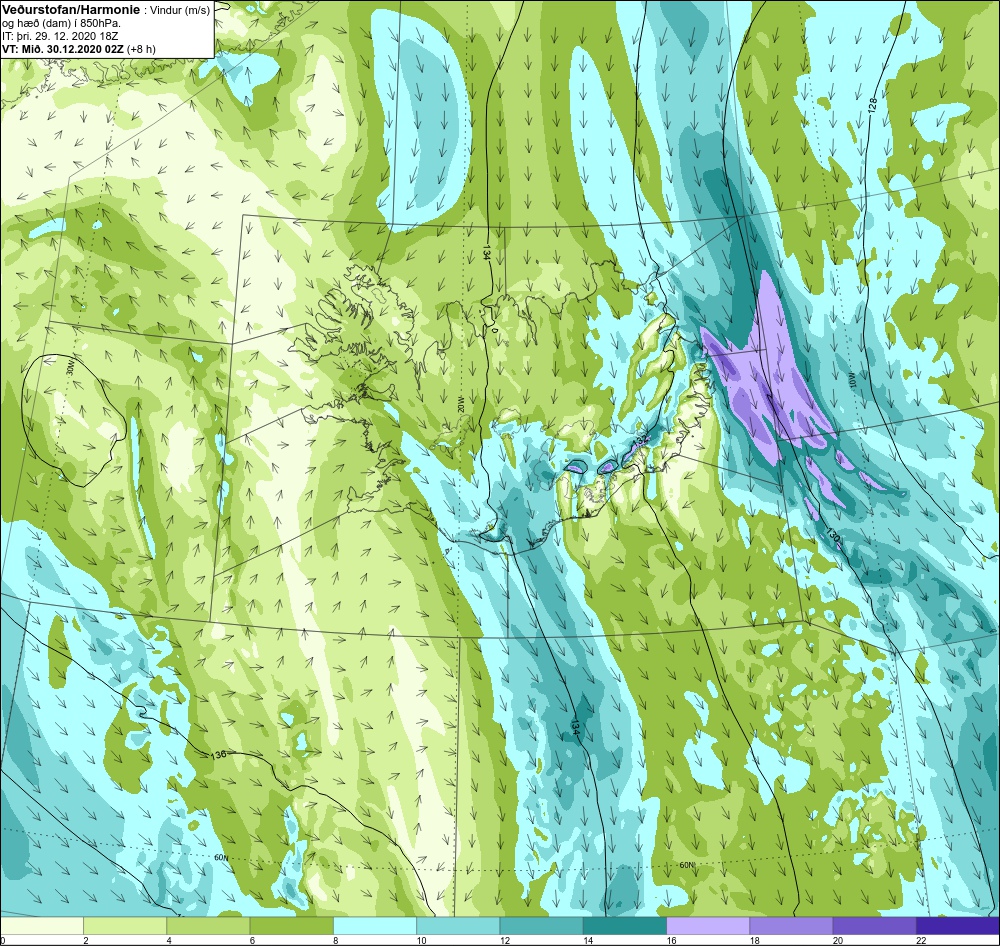Select the 'IT: þri. 29. 12. 2020 18Z' line

tap(60, 36)
